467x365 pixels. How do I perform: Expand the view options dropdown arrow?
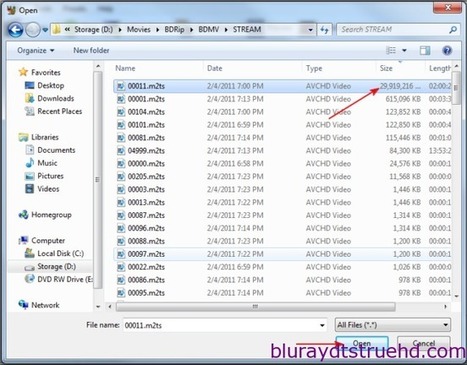coord(404,51)
